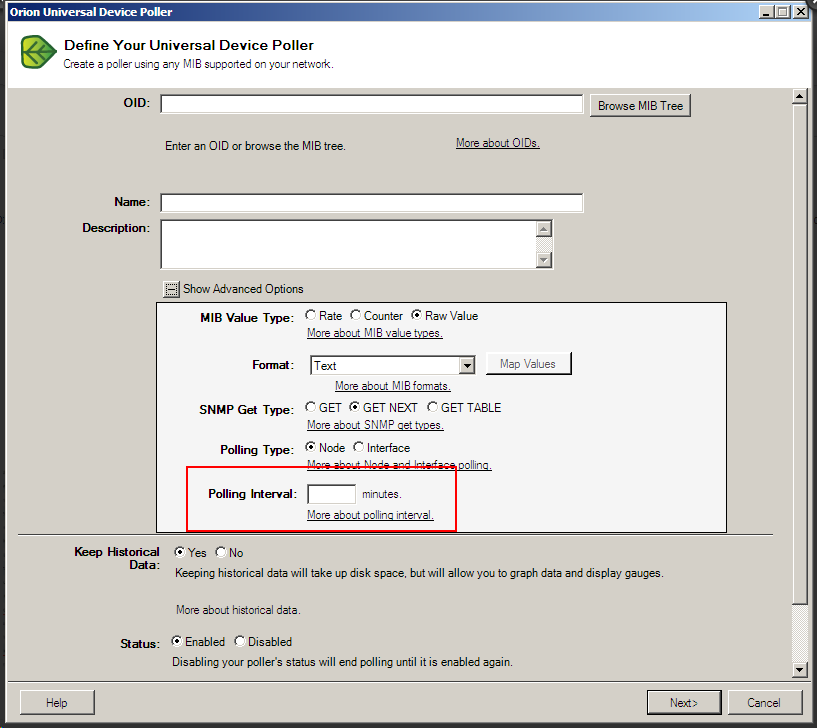
Task: Click the Browse MIB Tree button
Action: tap(640, 106)
